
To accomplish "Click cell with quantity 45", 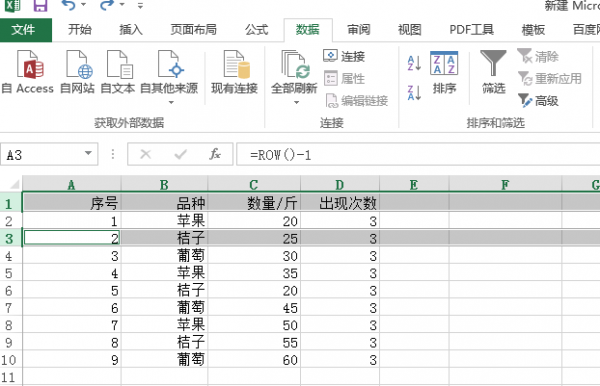I will [x=254, y=308].
